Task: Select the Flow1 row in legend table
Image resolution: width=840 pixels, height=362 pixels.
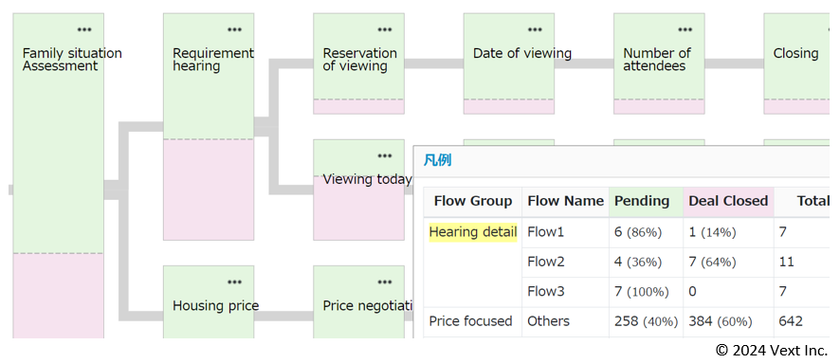Action: [627, 232]
